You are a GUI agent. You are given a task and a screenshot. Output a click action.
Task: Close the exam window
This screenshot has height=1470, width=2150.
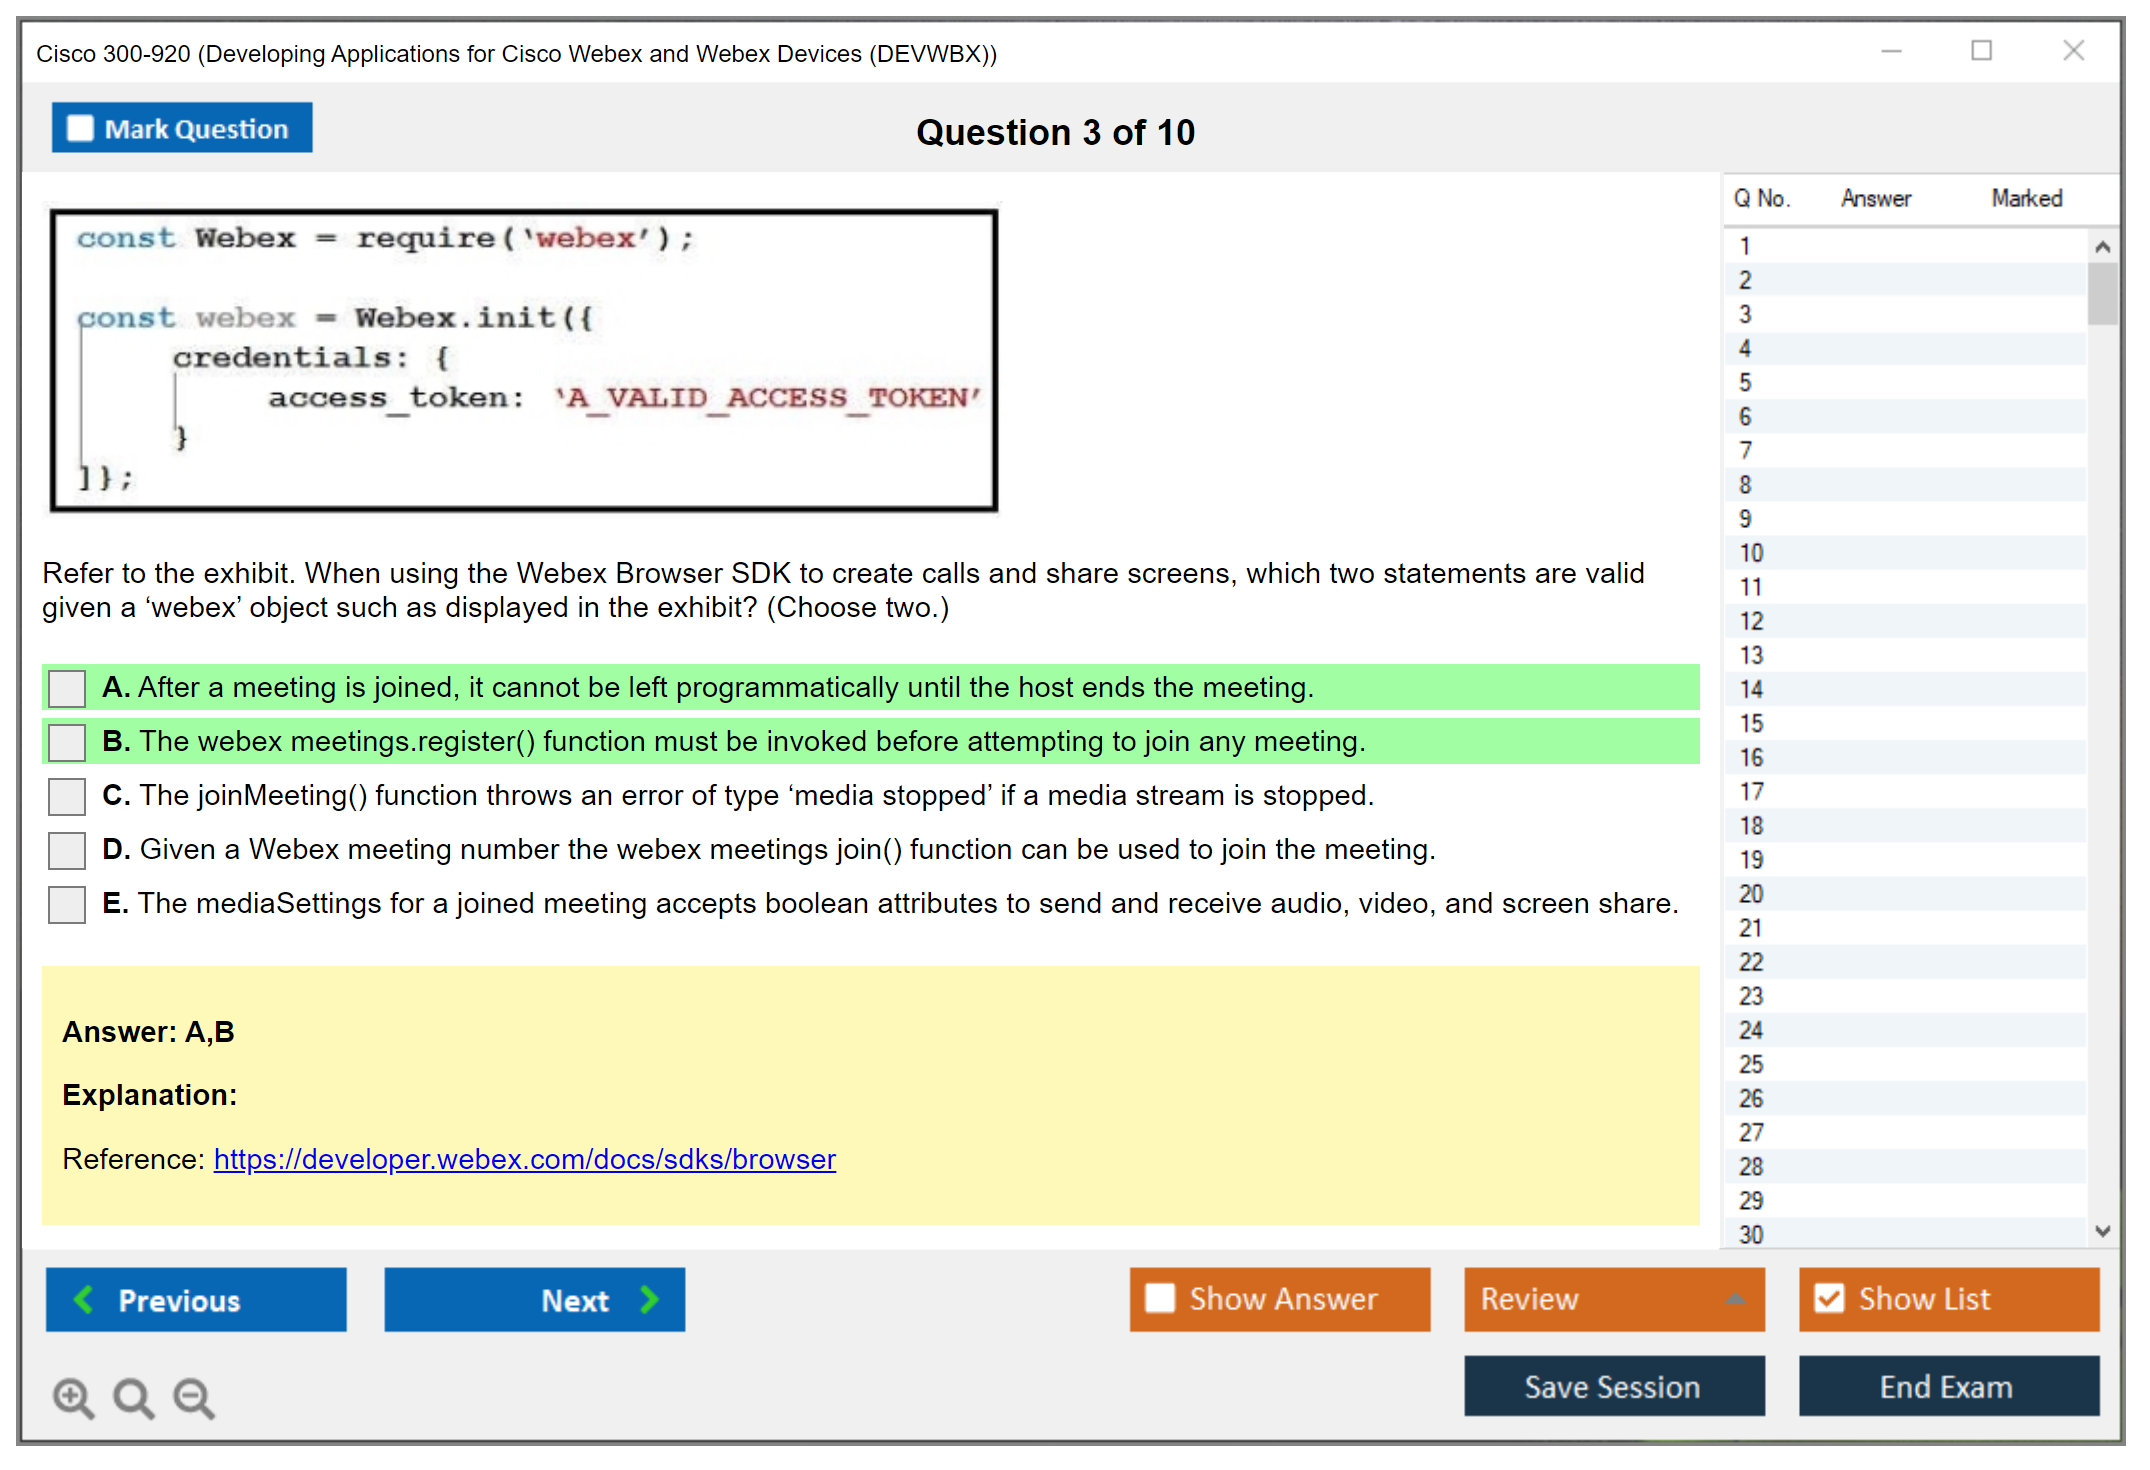click(2073, 51)
